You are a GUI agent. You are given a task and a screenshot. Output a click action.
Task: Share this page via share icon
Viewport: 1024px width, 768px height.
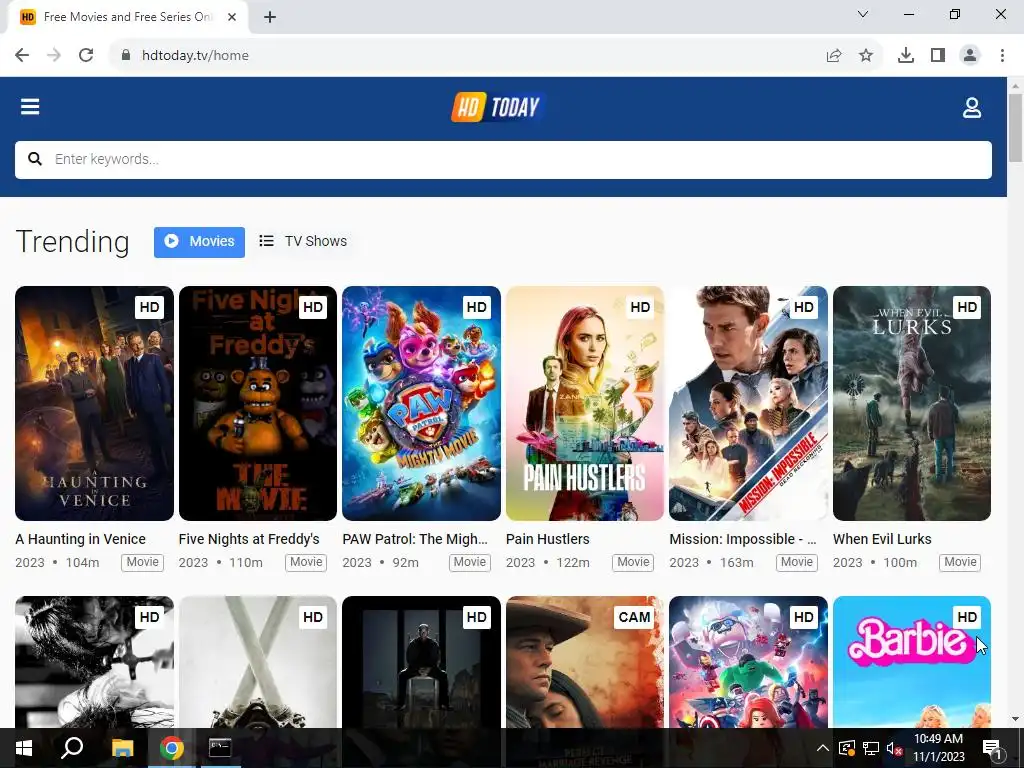click(834, 56)
